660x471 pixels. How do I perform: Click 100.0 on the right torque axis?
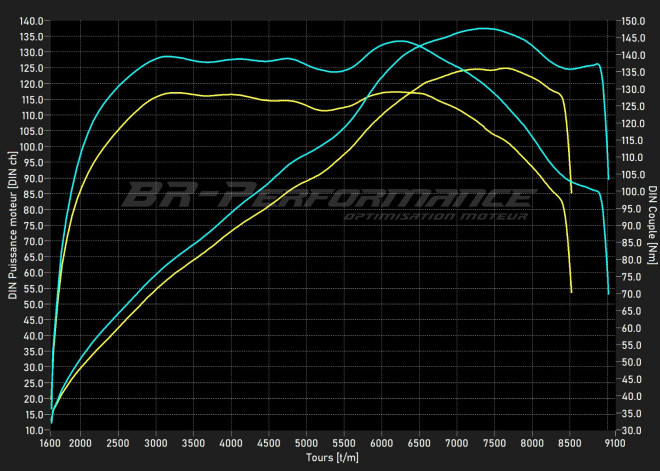click(631, 192)
